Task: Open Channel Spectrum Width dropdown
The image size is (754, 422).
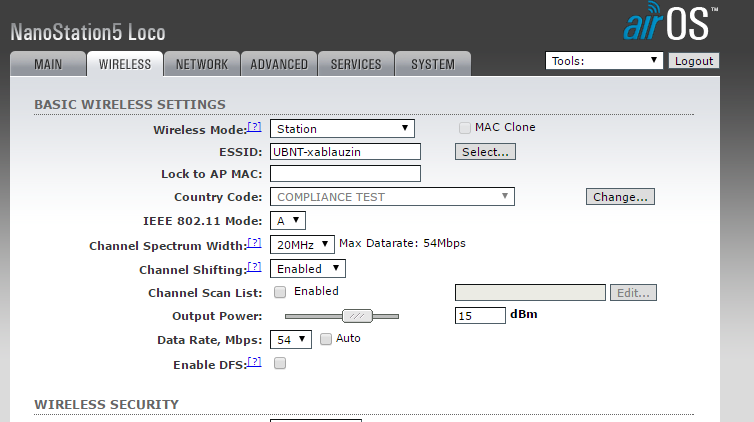Action: pyautogui.click(x=302, y=245)
